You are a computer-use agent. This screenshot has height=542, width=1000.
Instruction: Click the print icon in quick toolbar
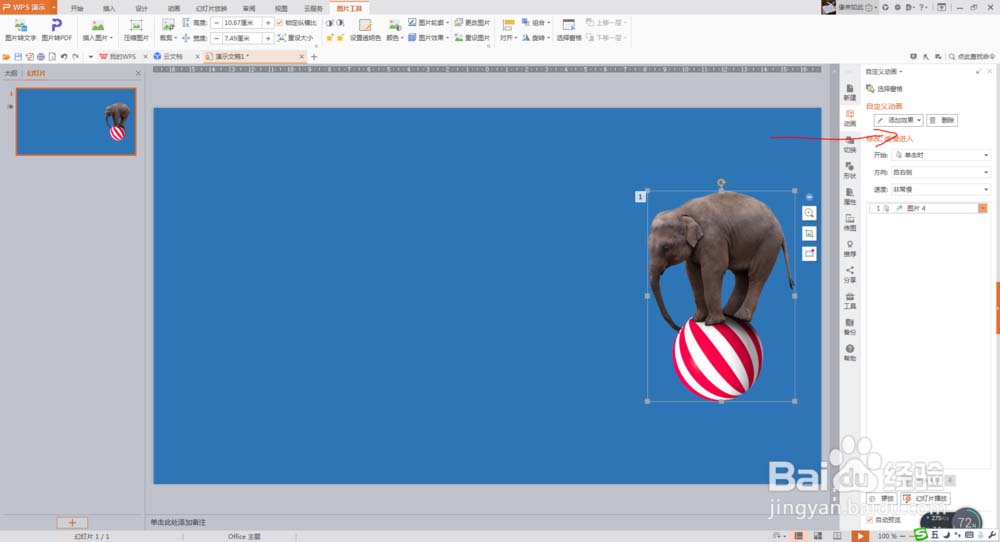coord(41,57)
